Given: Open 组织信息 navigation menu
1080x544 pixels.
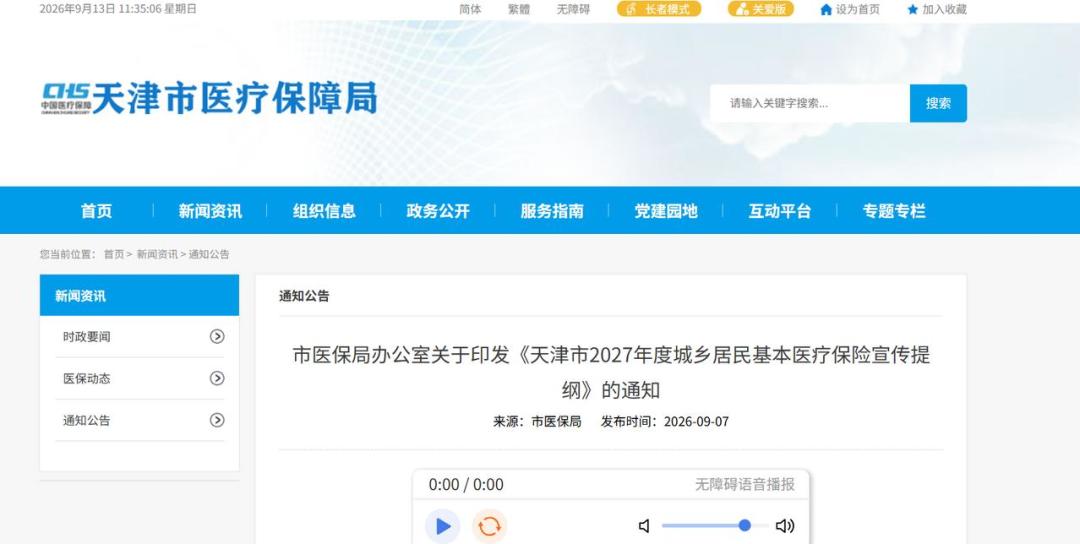Looking at the screenshot, I should 324,211.
